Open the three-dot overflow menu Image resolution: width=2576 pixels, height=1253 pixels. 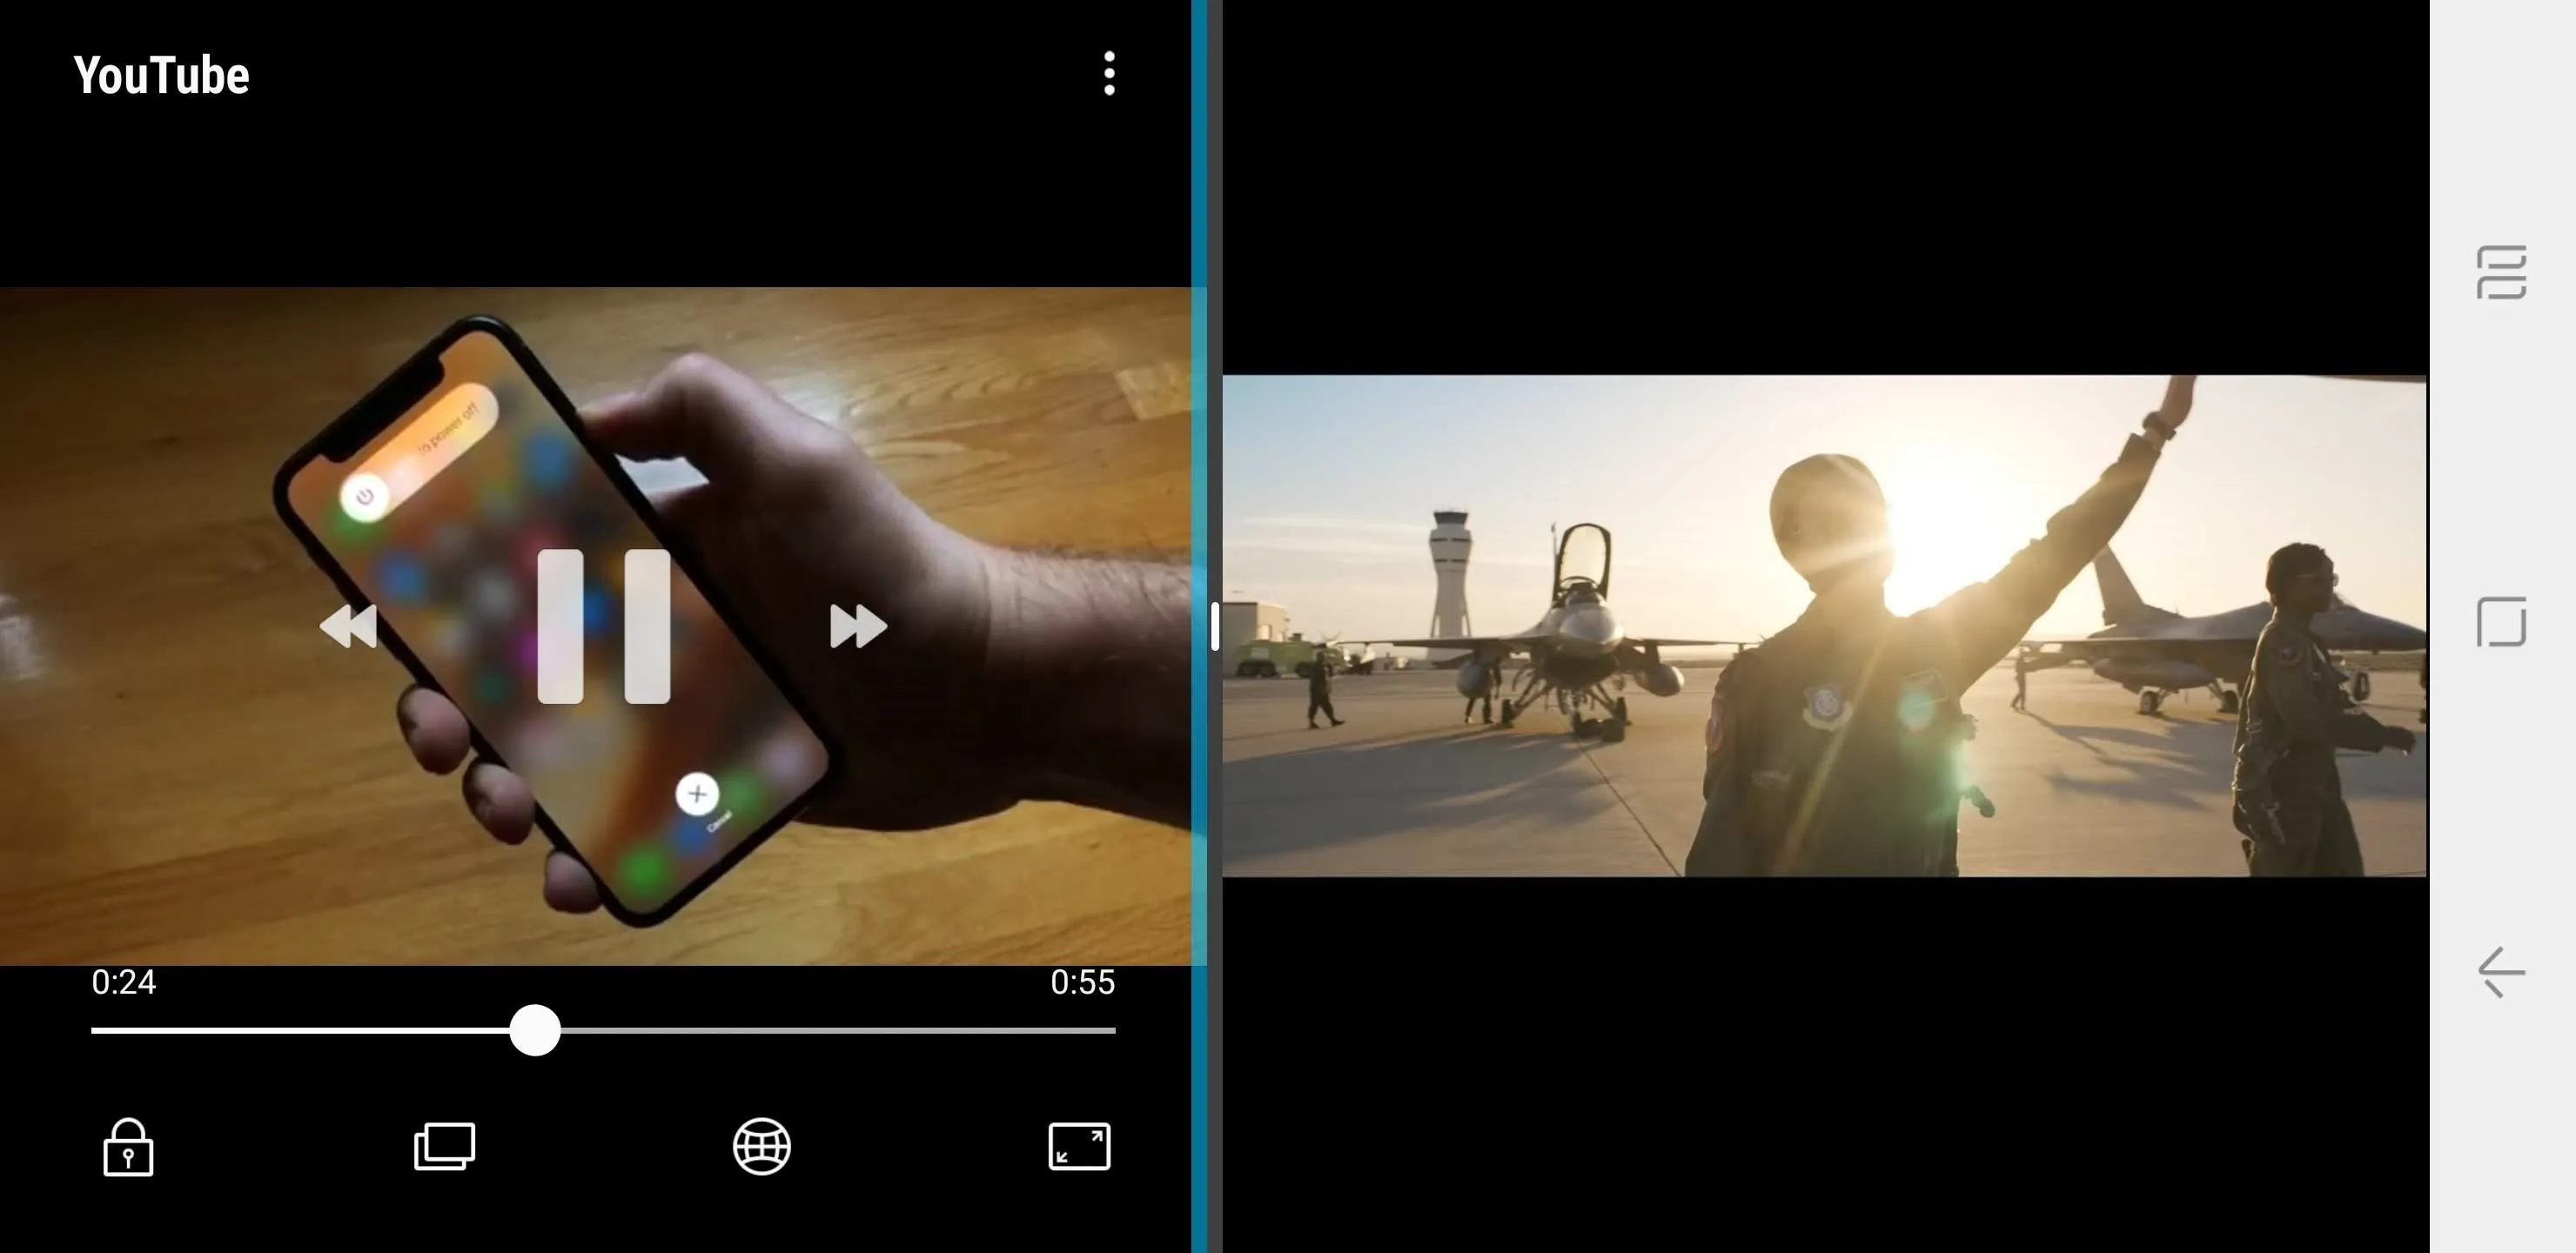1109,74
